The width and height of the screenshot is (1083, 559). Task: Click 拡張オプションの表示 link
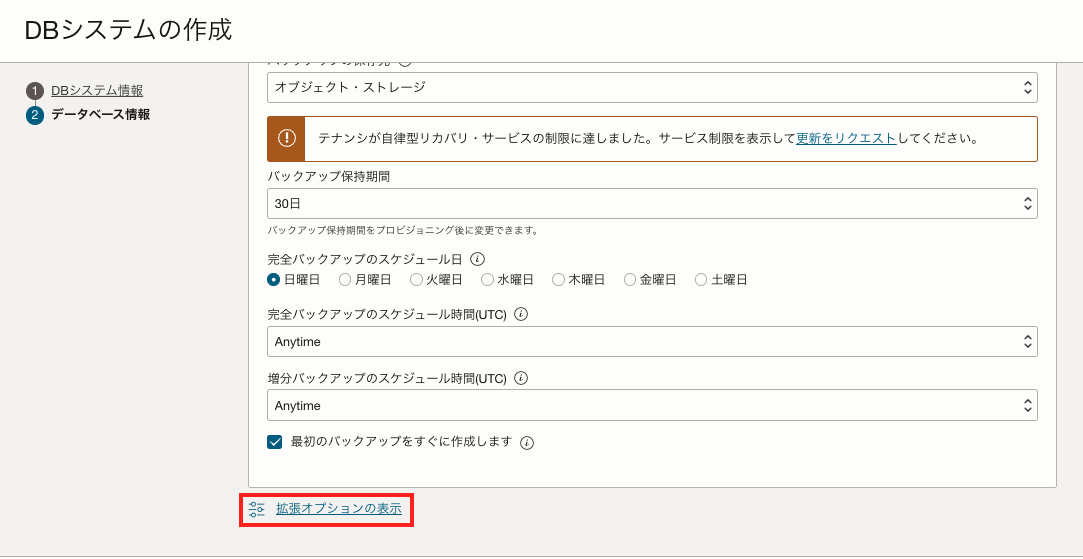338,509
